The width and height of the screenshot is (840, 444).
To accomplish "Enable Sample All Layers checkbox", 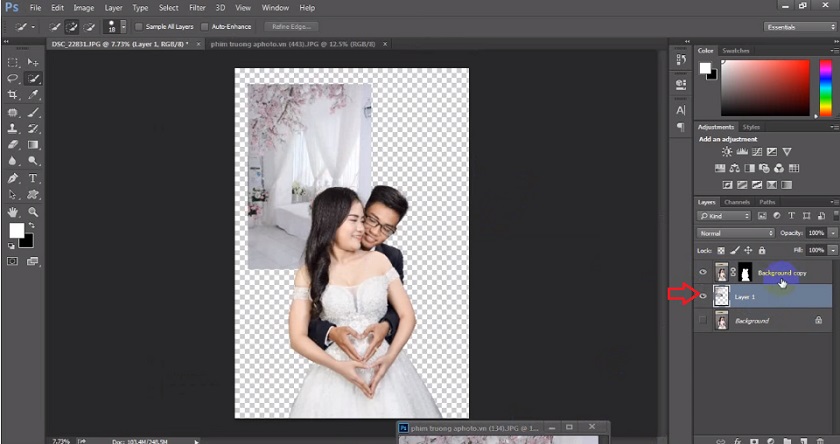I will (x=139, y=26).
